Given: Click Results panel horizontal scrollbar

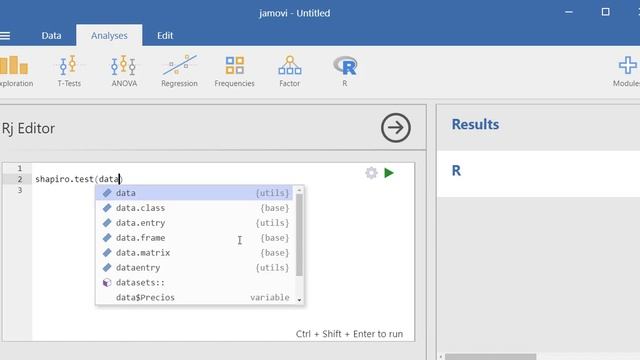Looking at the screenshot, I should click(490, 357).
